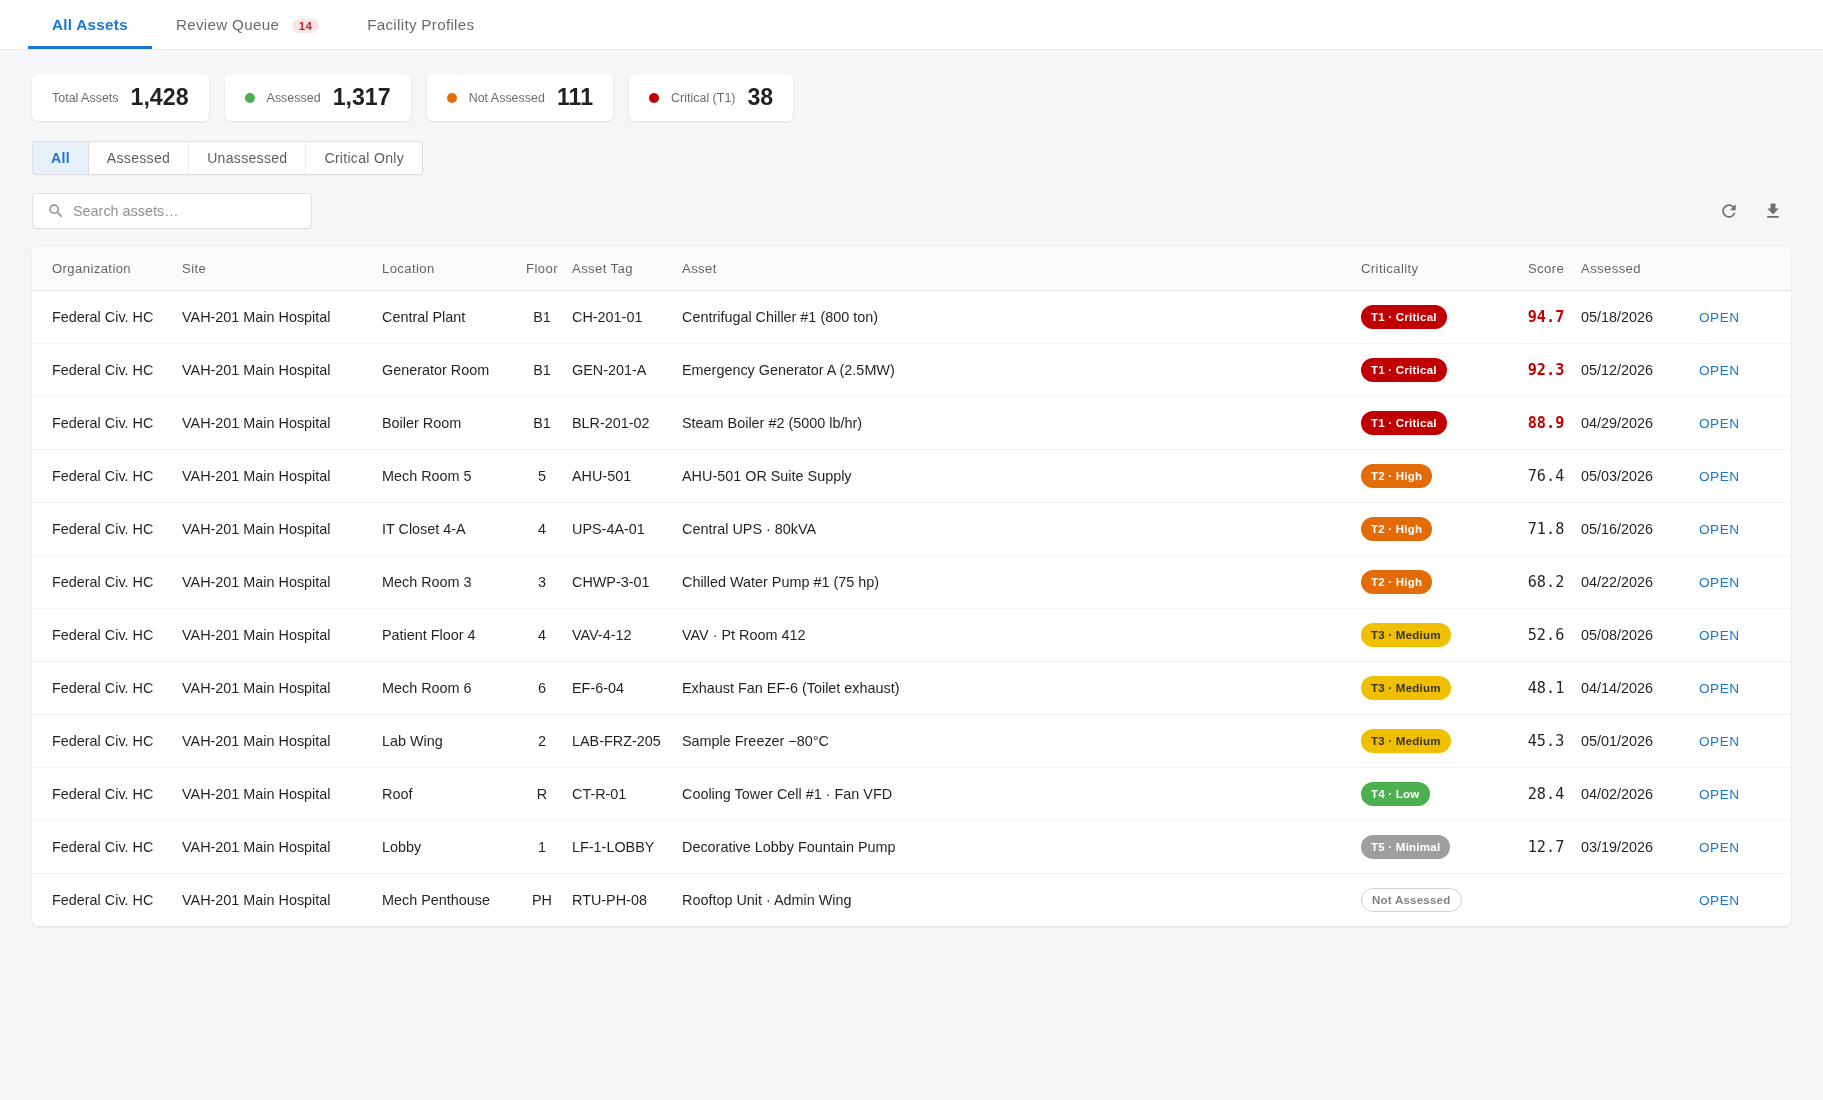Open Cooling Tower Cell #1 row
1823x1100 pixels.
[x=1719, y=794]
